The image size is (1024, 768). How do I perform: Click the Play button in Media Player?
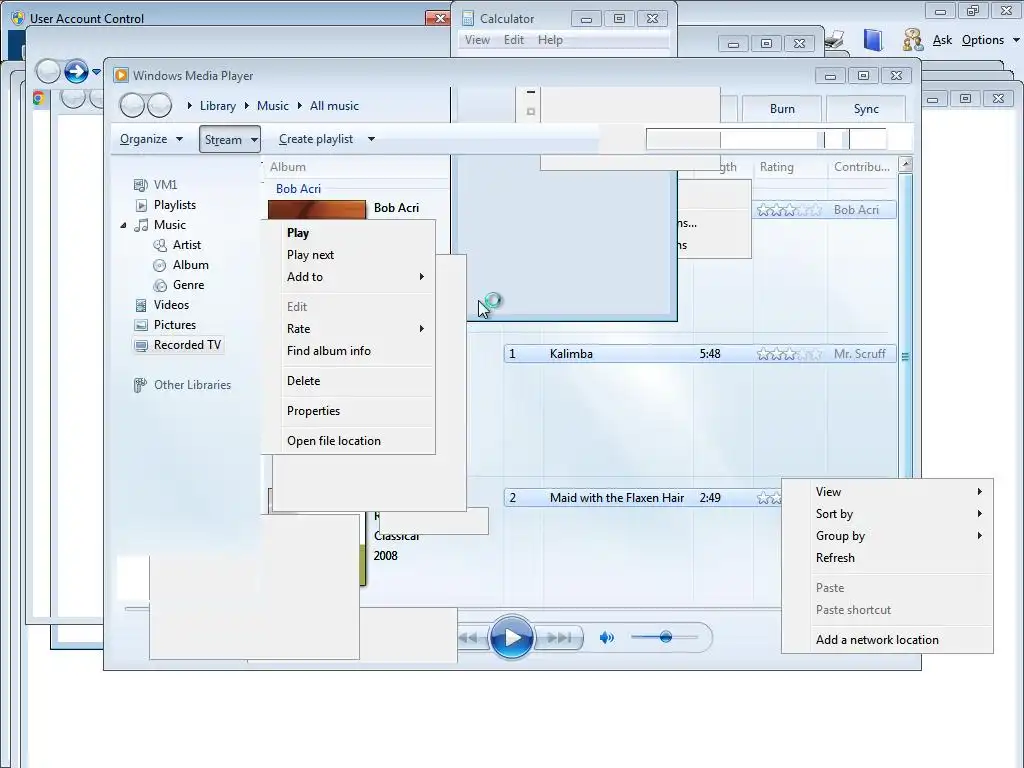[x=511, y=637]
